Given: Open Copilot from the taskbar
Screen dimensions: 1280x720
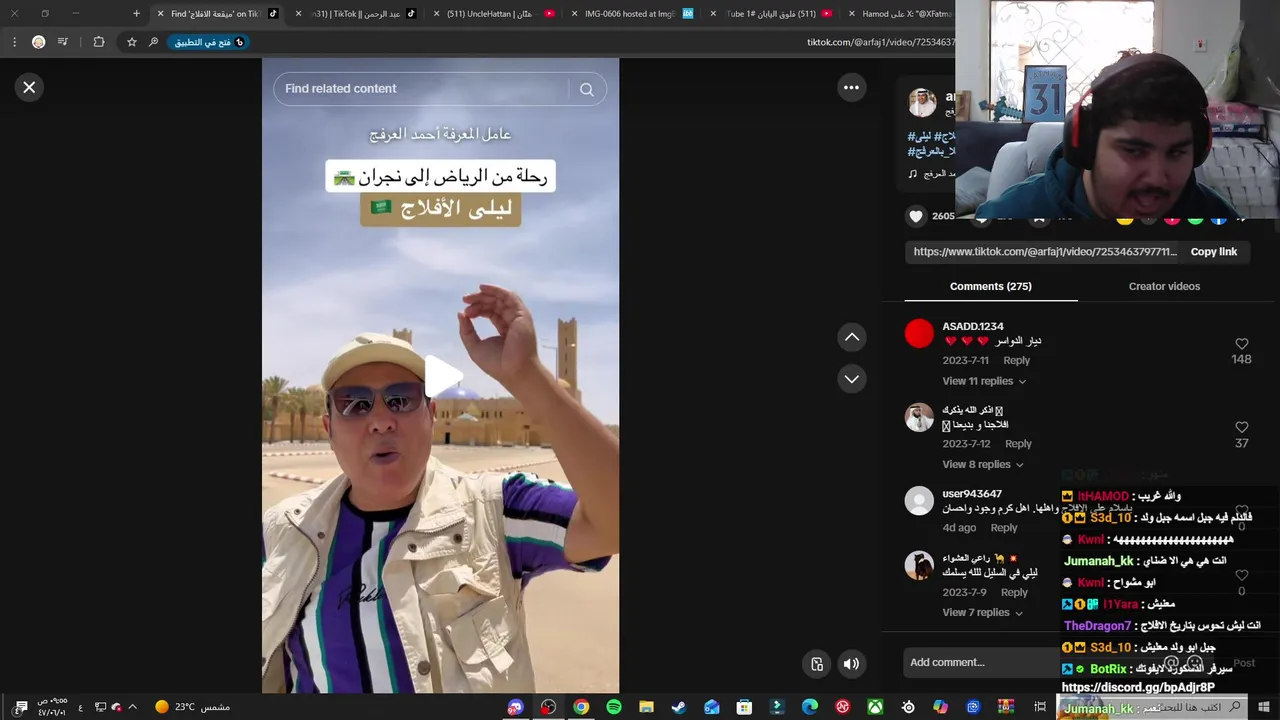Looking at the screenshot, I should pos(940,707).
